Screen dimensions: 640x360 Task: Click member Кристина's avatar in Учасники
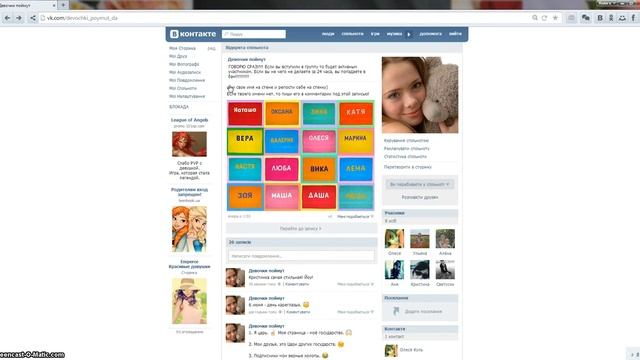[420, 270]
